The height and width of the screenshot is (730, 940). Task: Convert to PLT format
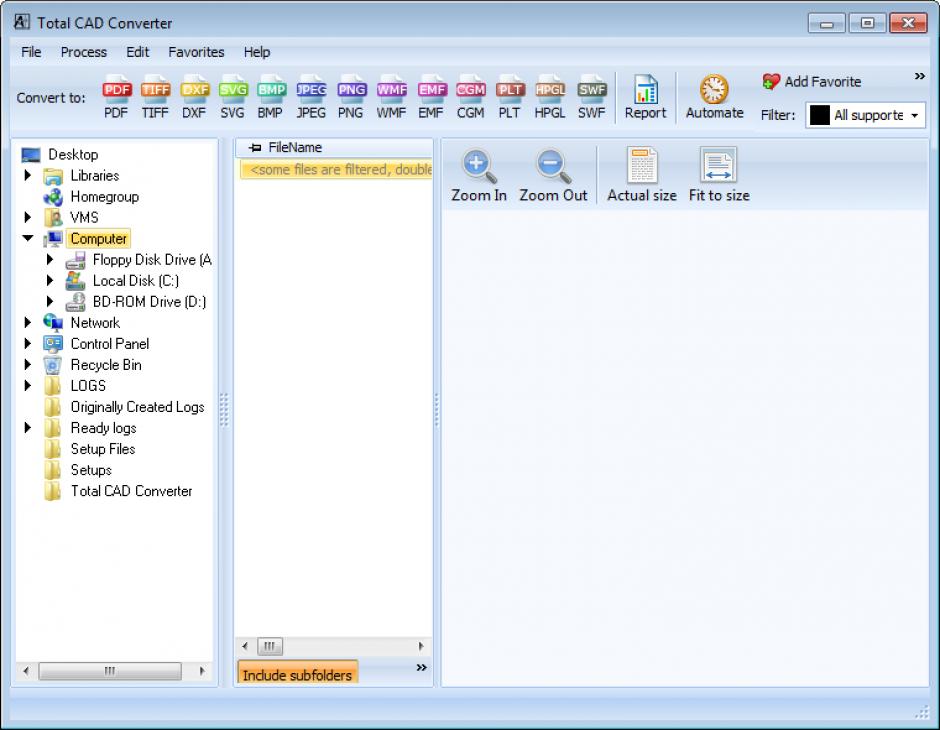coord(510,96)
